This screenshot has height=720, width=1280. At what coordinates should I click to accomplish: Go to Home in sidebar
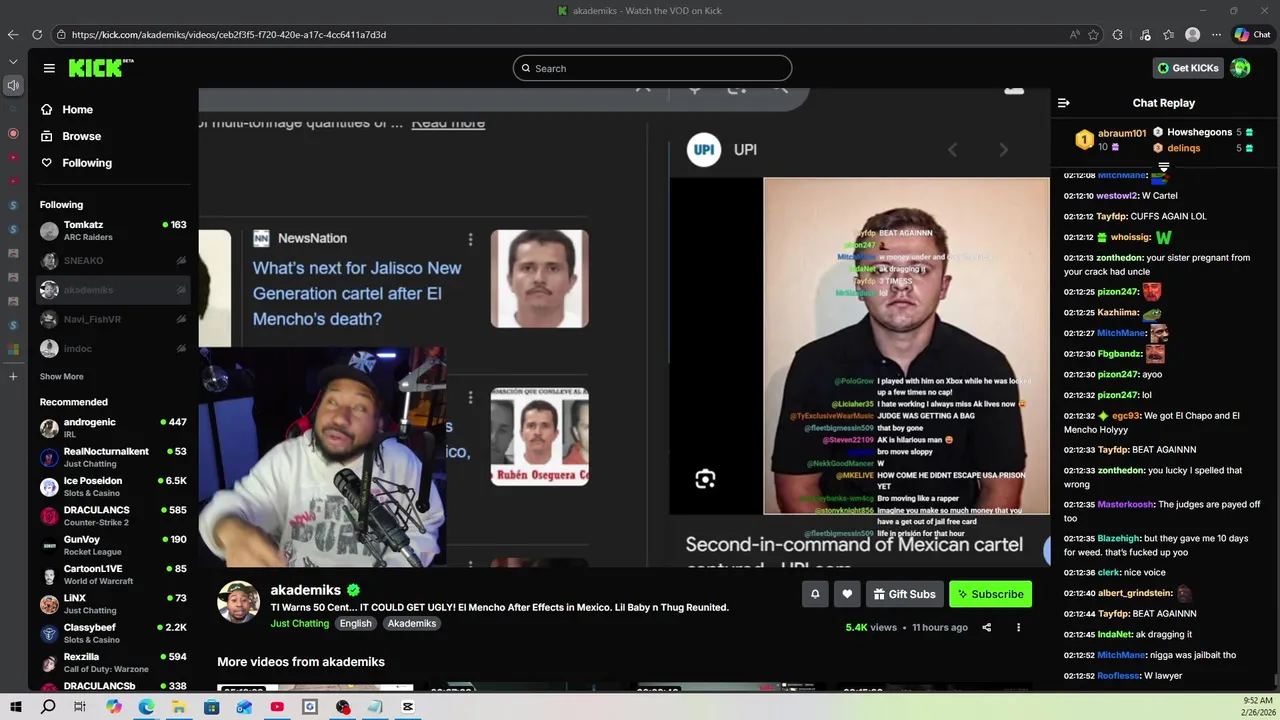click(x=77, y=109)
